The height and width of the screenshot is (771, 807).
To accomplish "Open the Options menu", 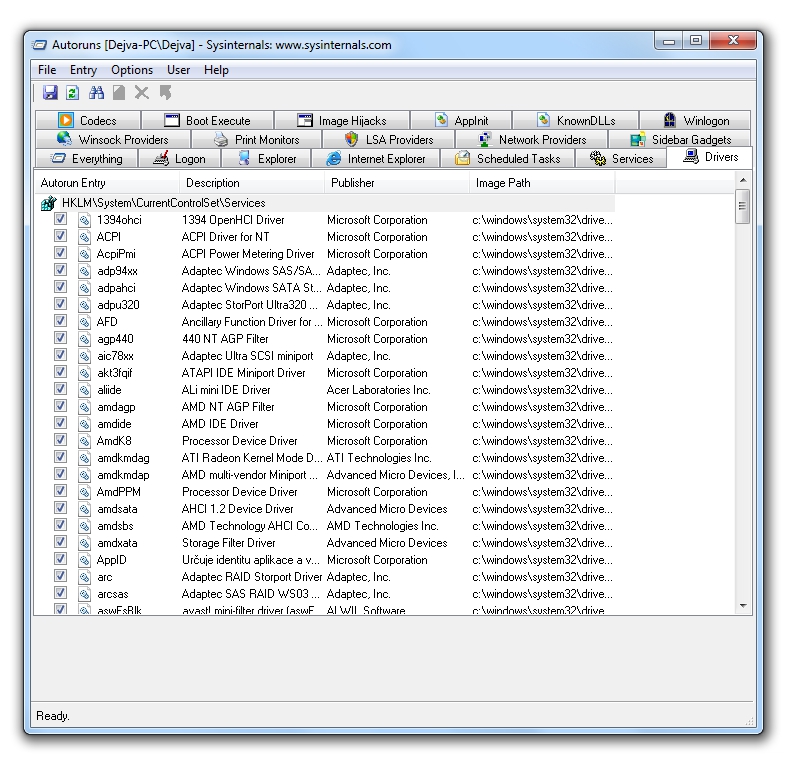I will coord(132,70).
